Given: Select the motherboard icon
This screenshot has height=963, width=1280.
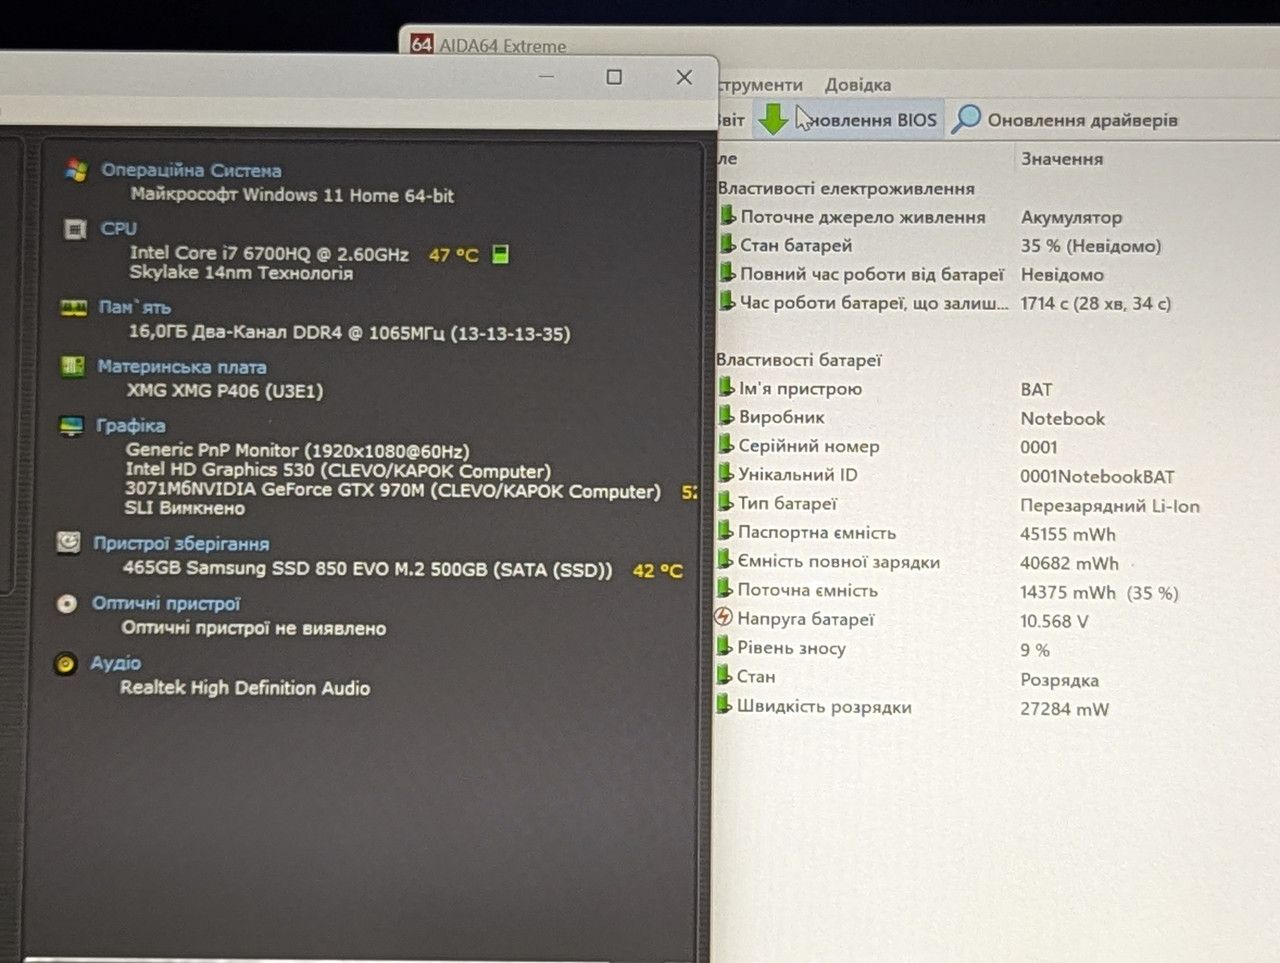Looking at the screenshot, I should click(72, 366).
